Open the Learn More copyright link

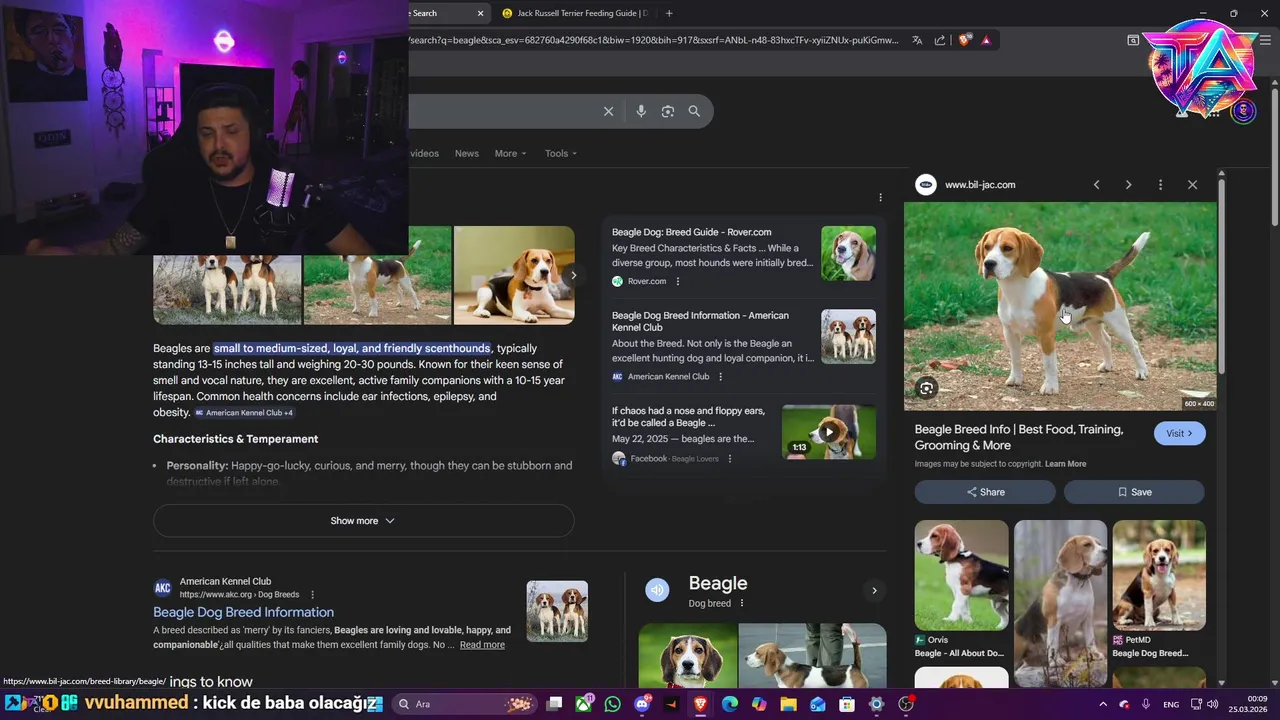[1065, 464]
